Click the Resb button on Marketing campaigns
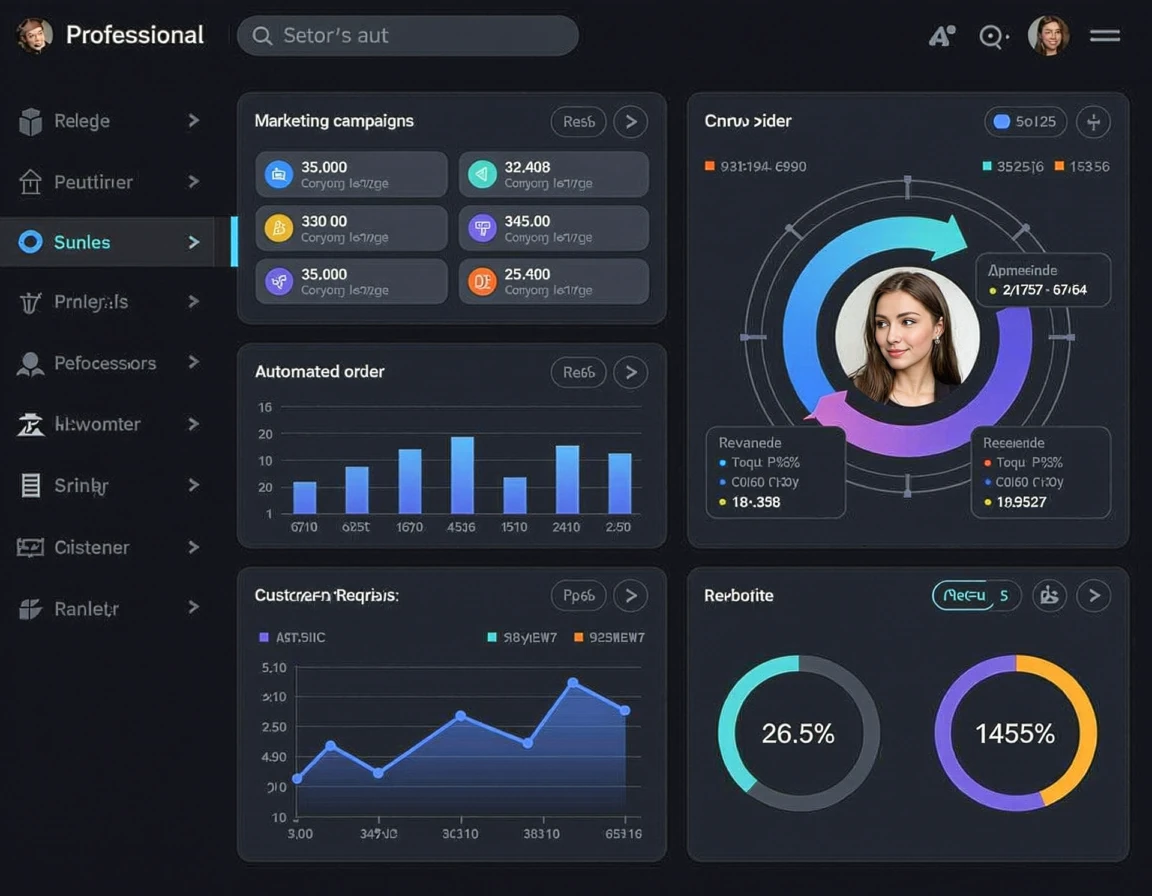This screenshot has height=896, width=1152. (578, 121)
